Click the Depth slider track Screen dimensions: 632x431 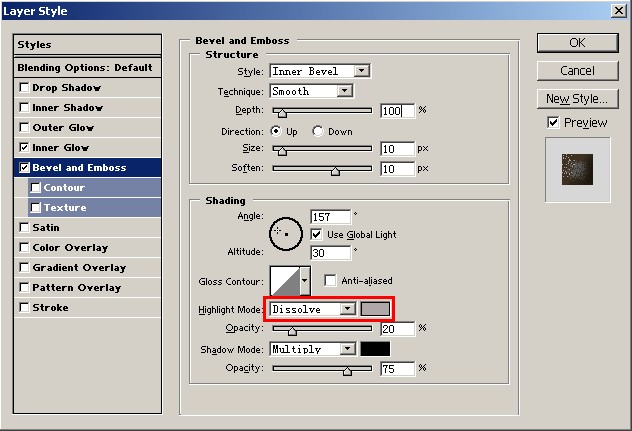click(322, 111)
